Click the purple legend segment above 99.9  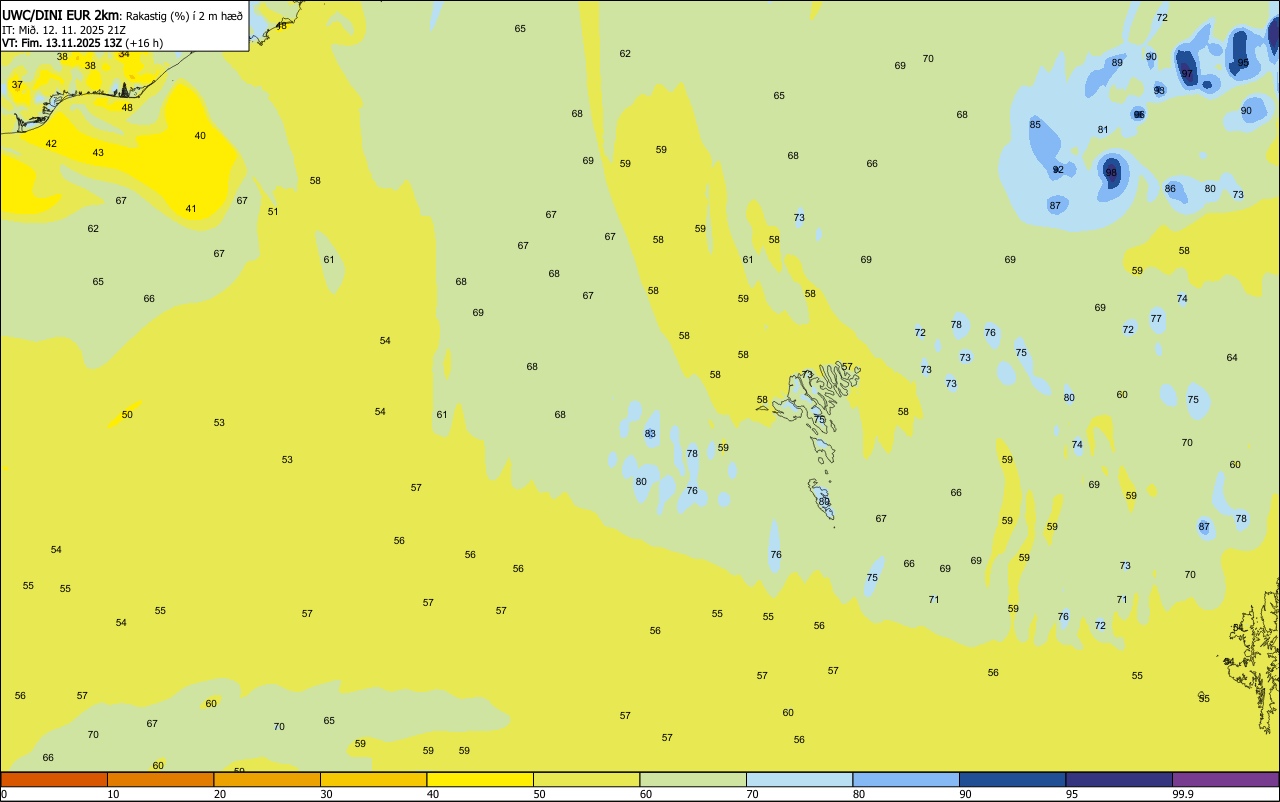tap(1225, 779)
